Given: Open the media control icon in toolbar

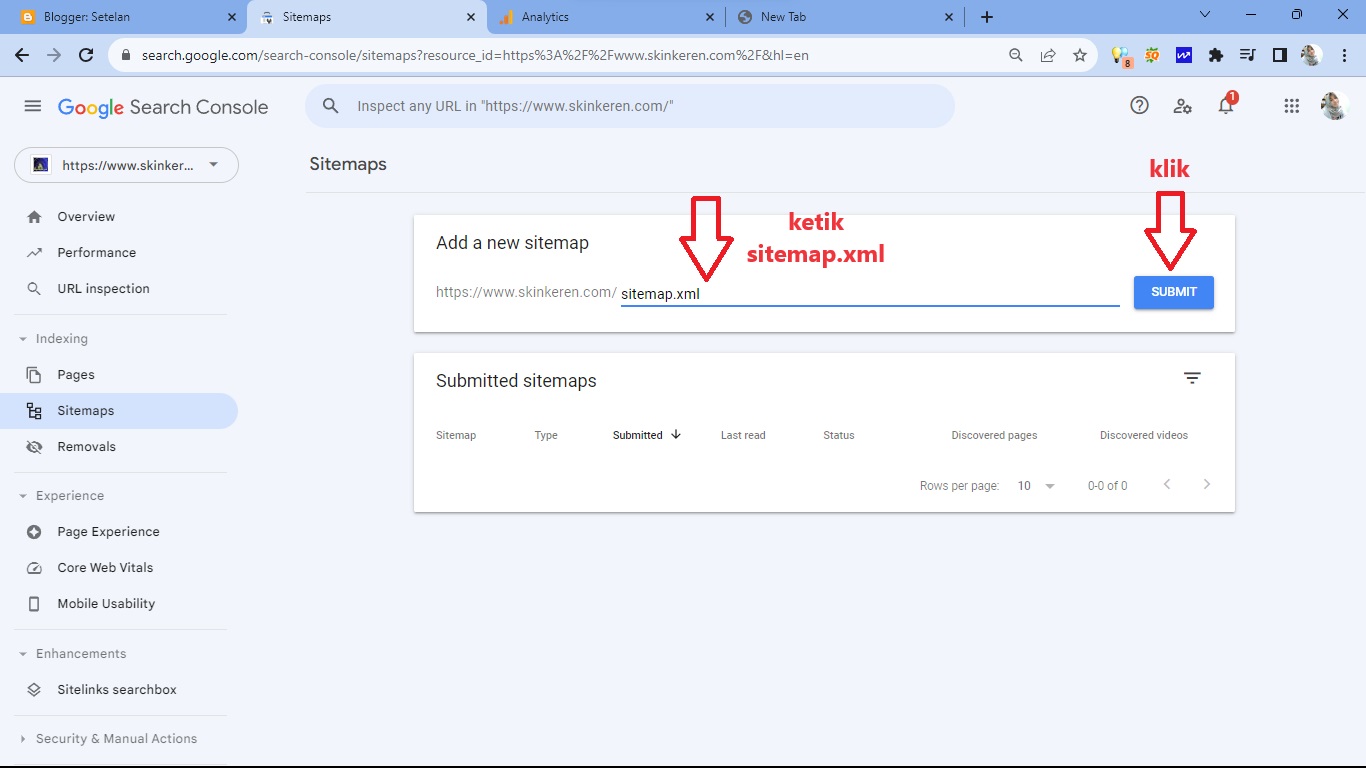Looking at the screenshot, I should pos(1248,56).
